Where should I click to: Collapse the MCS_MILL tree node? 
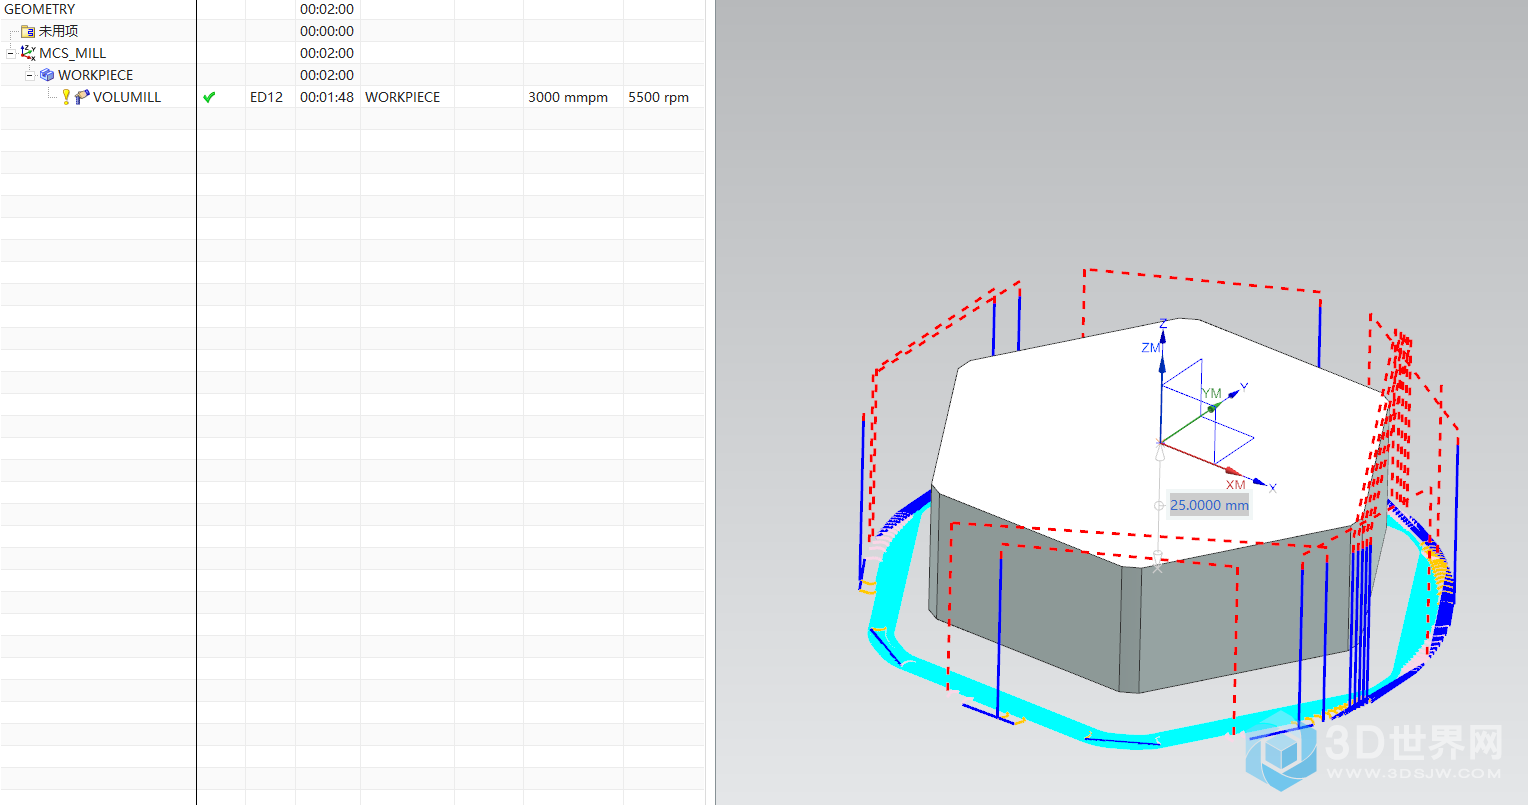click(x=11, y=53)
